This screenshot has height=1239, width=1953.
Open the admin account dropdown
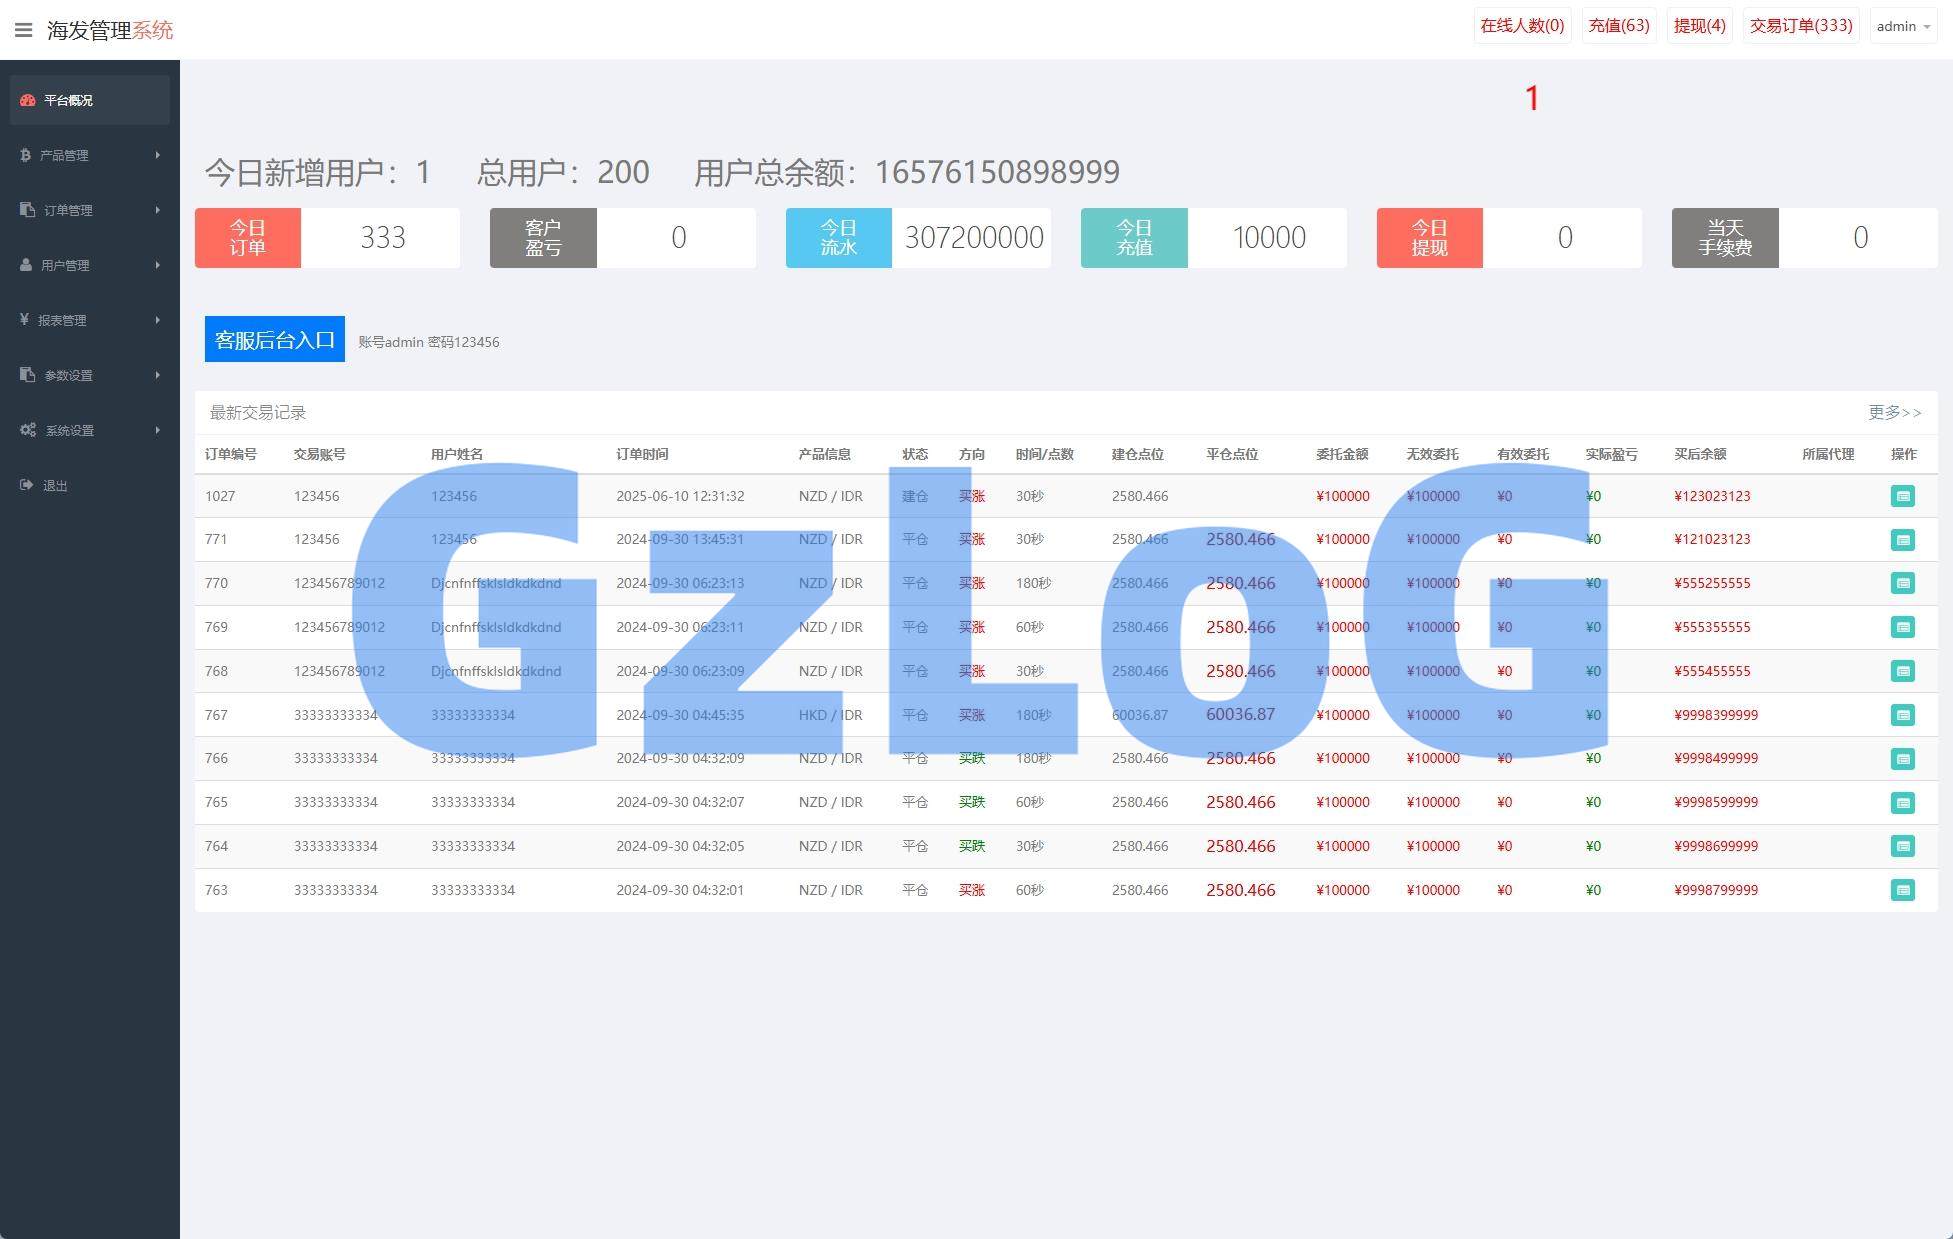[x=1903, y=26]
